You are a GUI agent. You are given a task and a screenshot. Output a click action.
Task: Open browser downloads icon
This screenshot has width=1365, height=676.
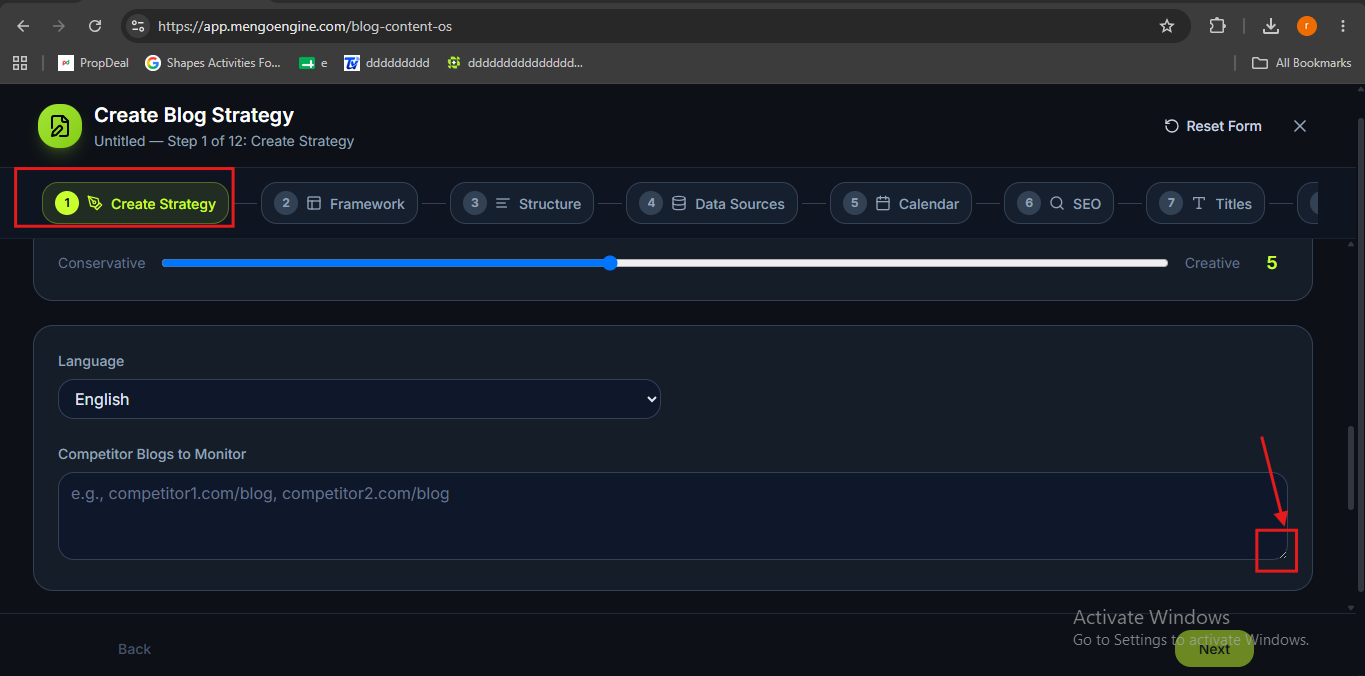tap(1271, 26)
